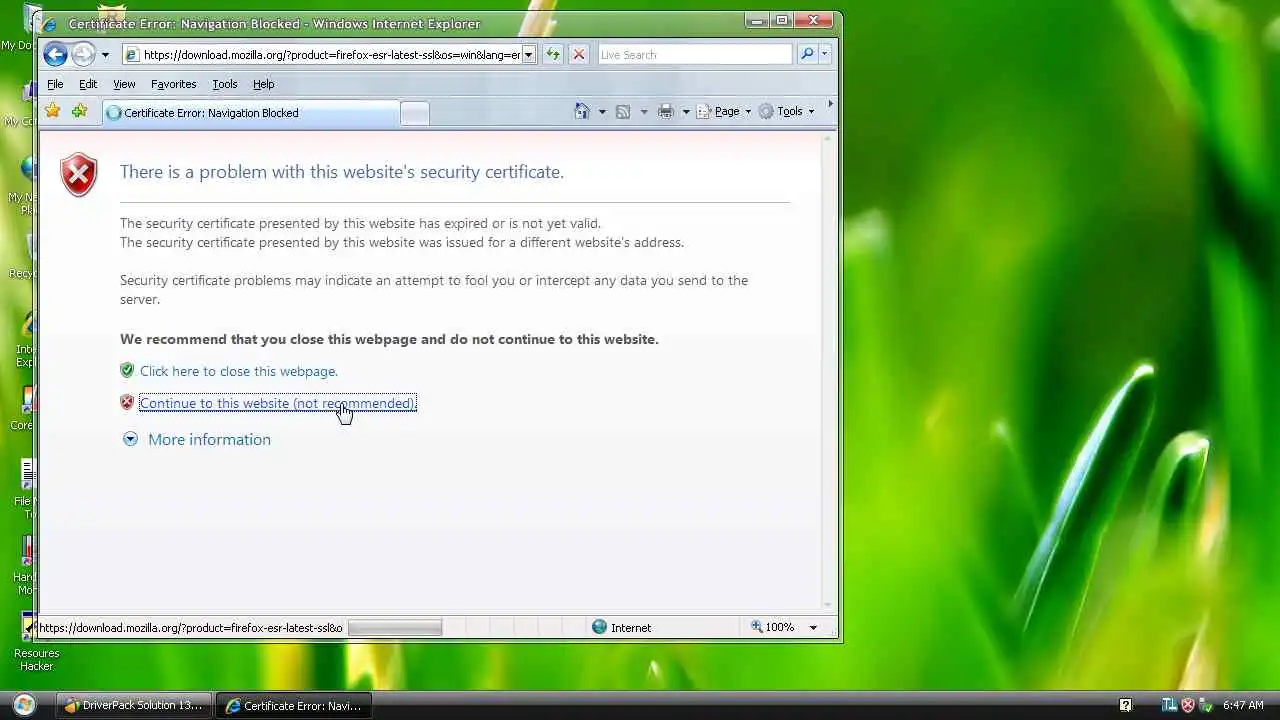Screen dimensions: 1280x720
Task: Click the system tray clock 6:47 AM
Action: (1243, 705)
